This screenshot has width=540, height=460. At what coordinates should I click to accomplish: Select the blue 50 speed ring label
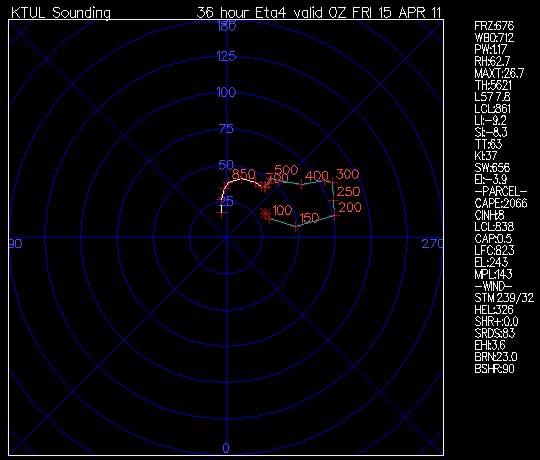pyautogui.click(x=226, y=165)
